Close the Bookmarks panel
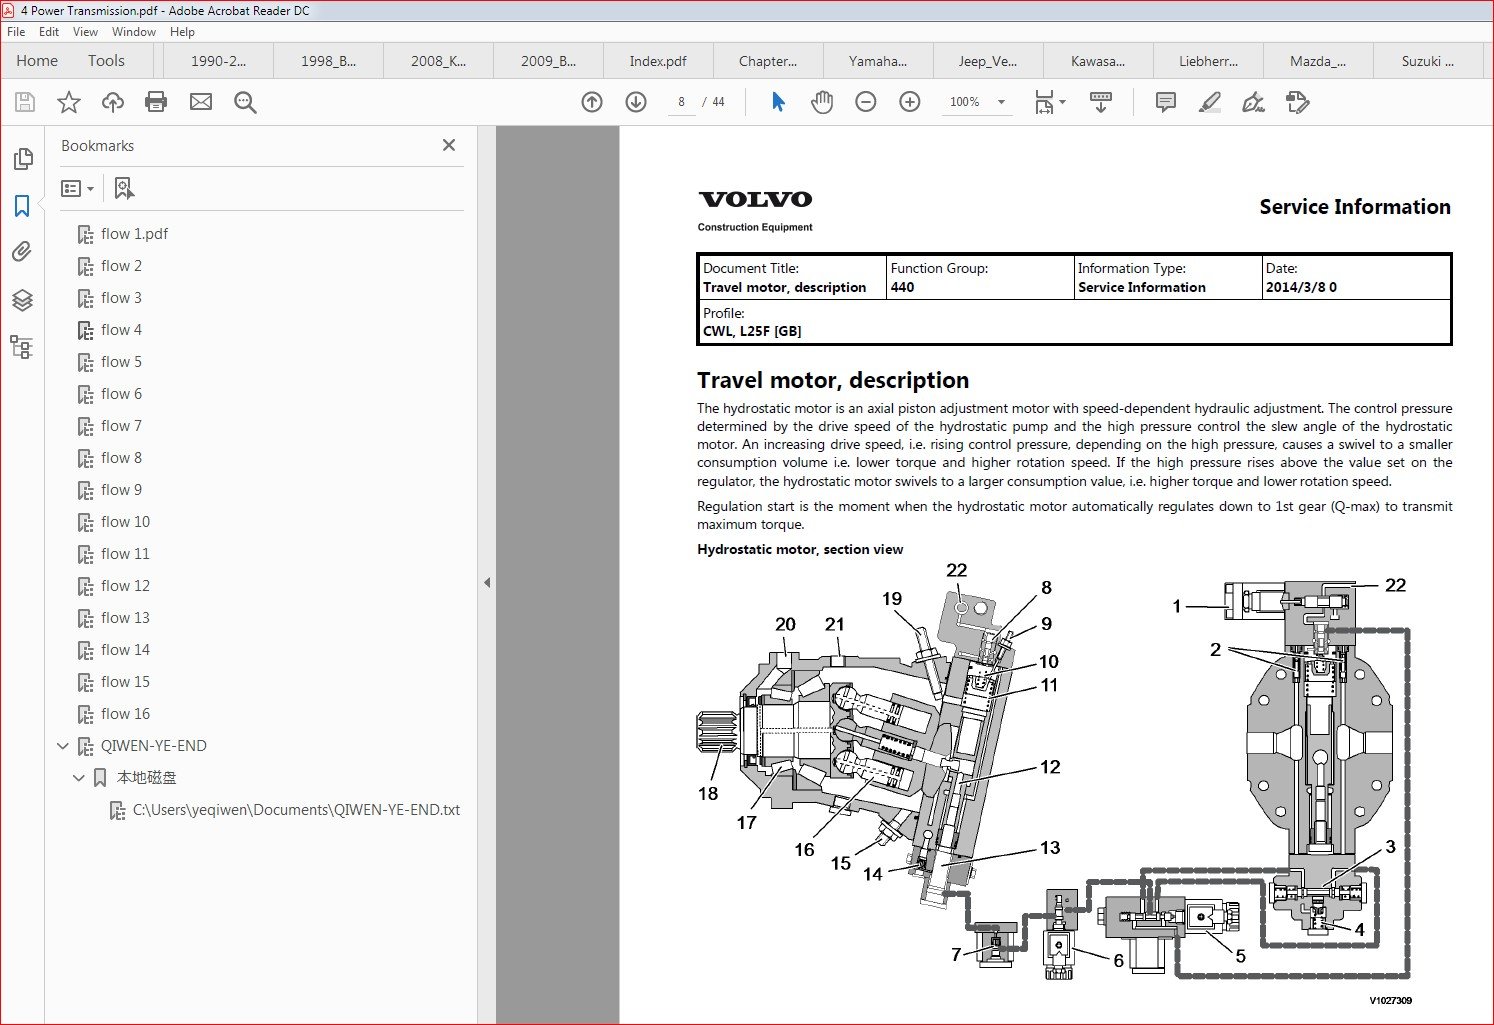This screenshot has width=1494, height=1025. pyautogui.click(x=449, y=145)
